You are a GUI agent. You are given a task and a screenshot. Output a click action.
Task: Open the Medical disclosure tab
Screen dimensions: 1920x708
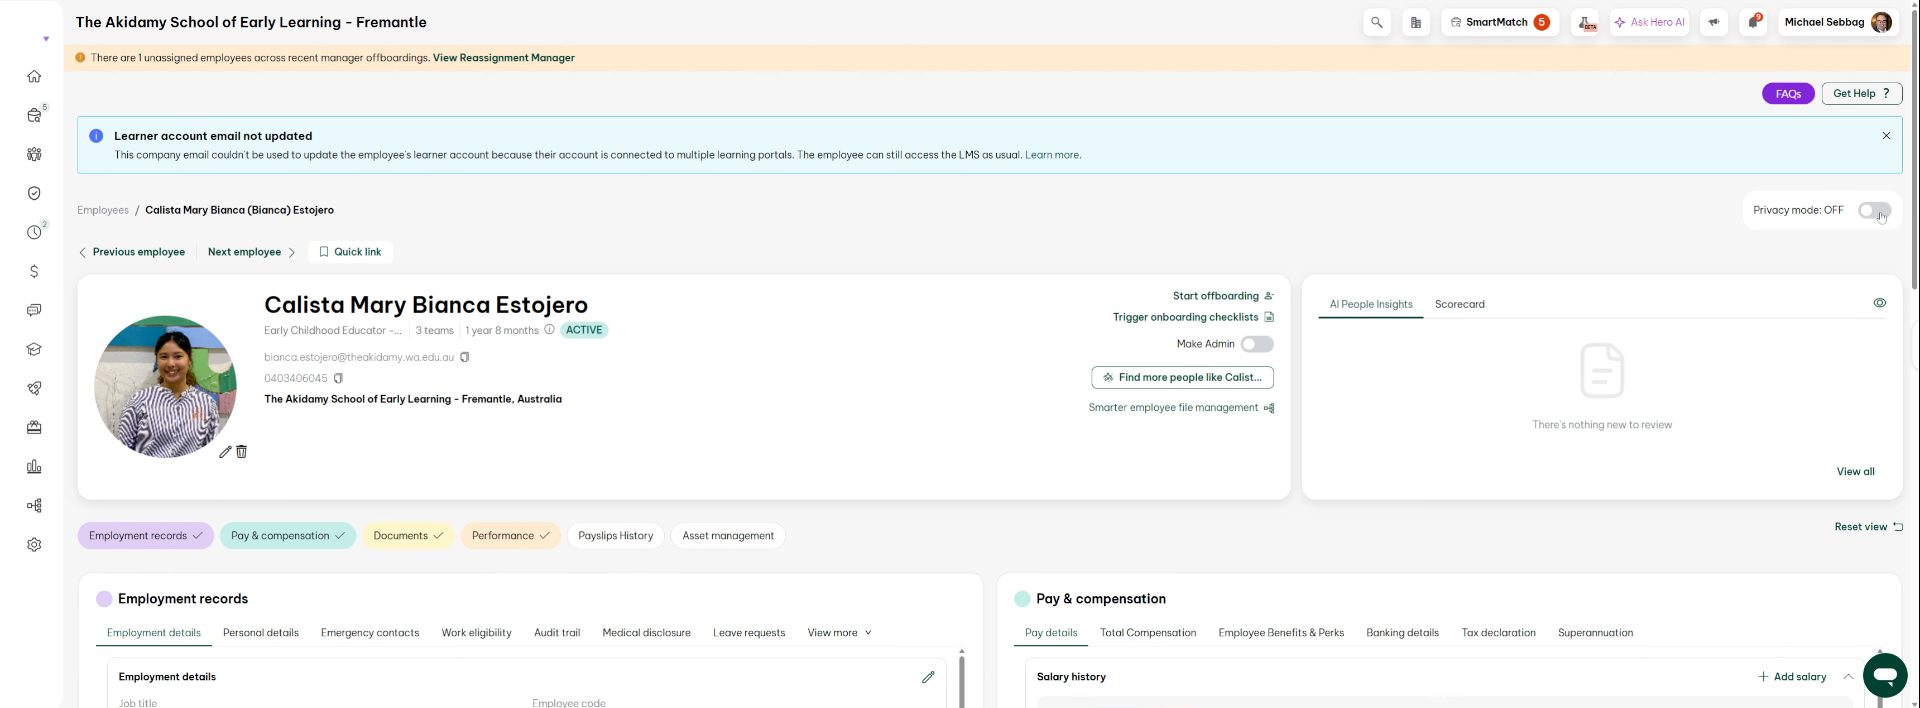pyautogui.click(x=647, y=633)
